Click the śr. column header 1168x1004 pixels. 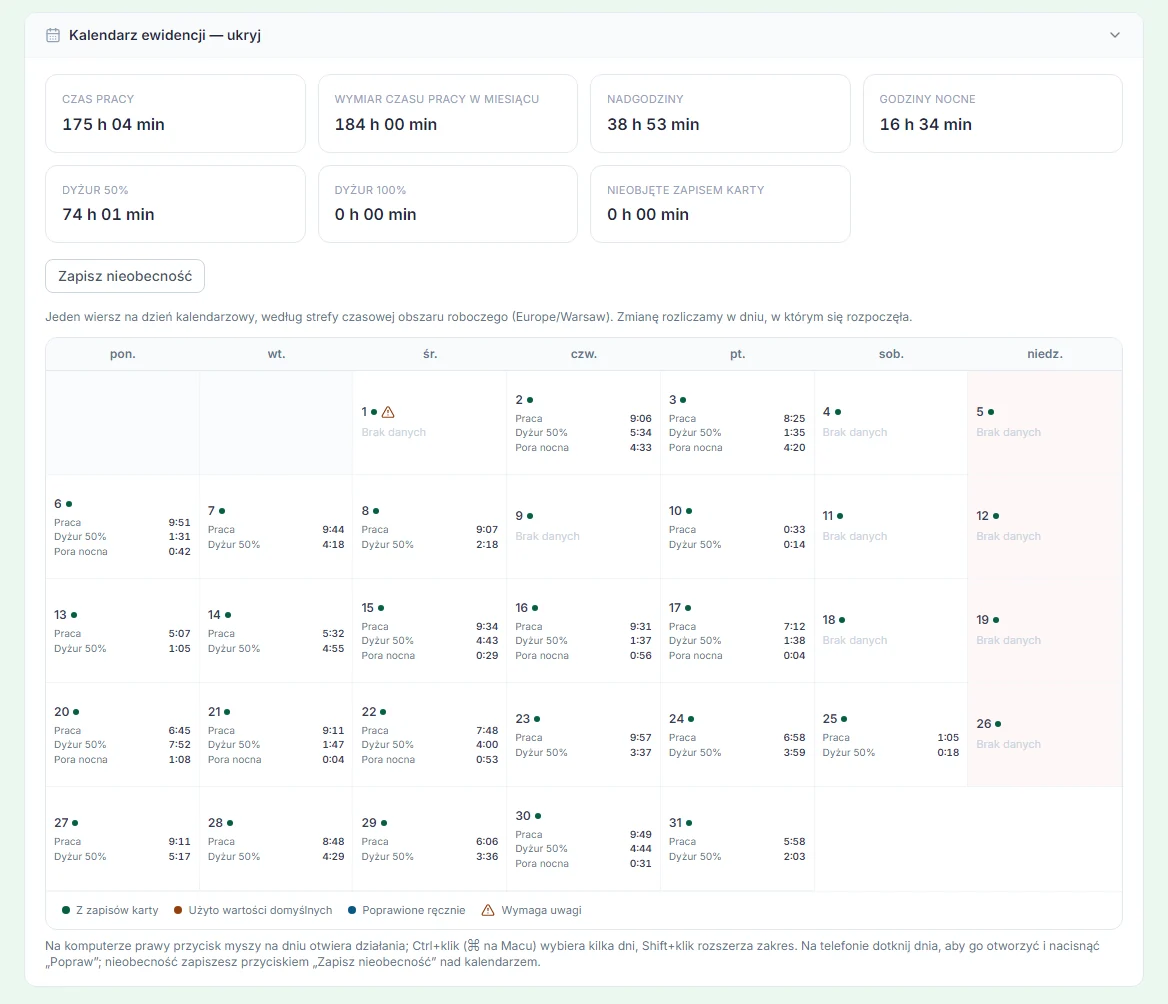coord(430,354)
